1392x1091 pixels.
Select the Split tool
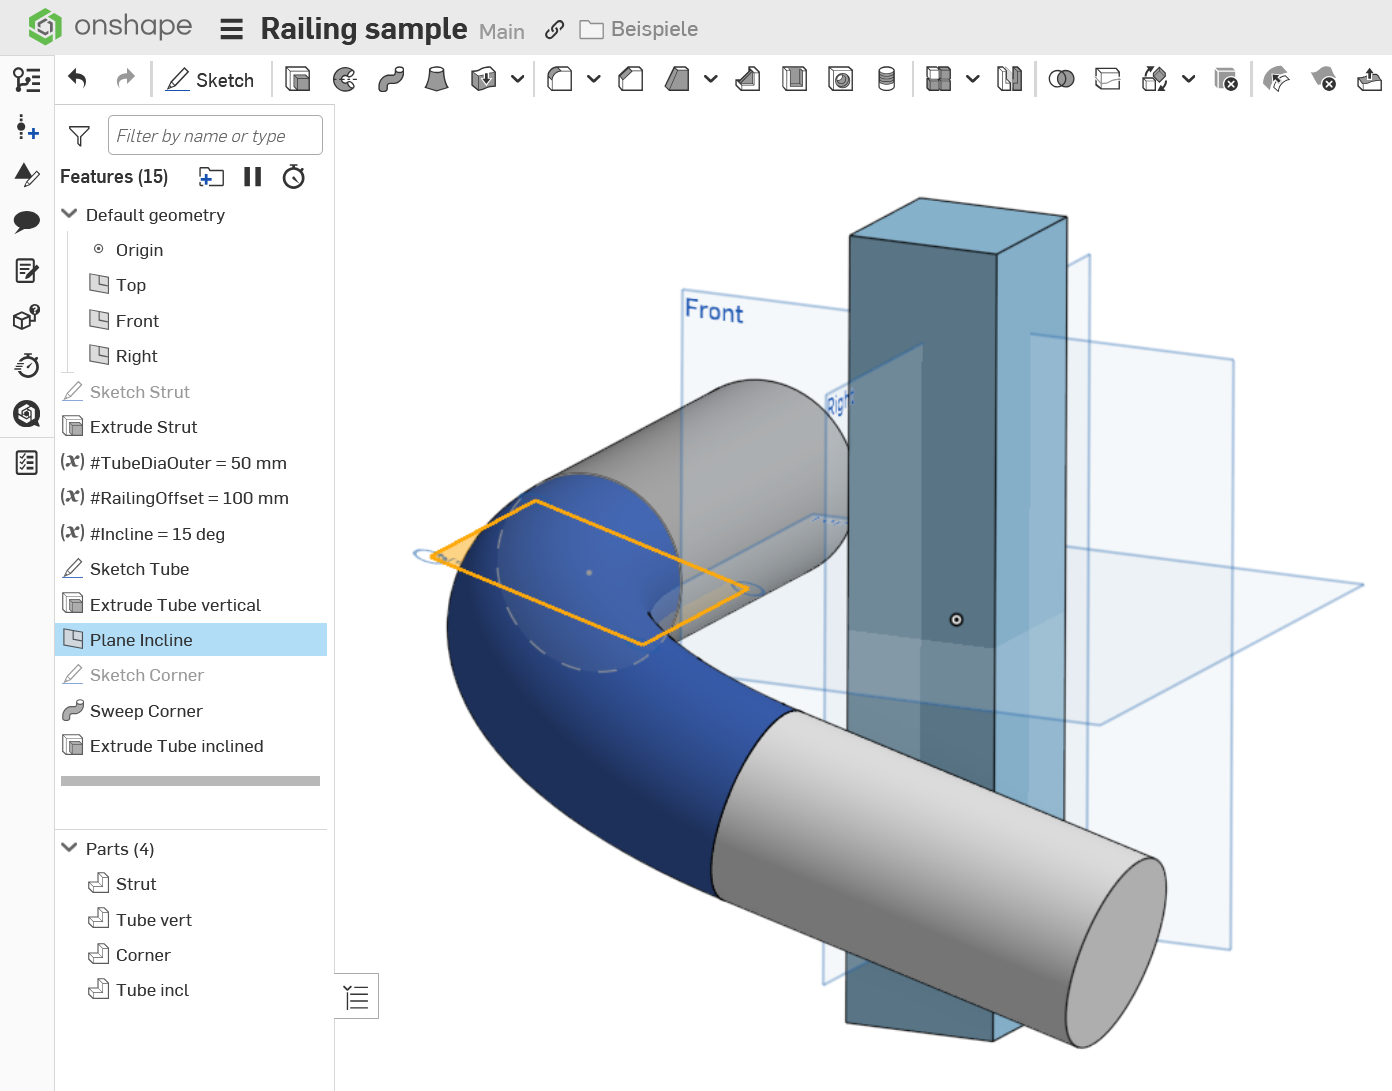pos(1108,79)
